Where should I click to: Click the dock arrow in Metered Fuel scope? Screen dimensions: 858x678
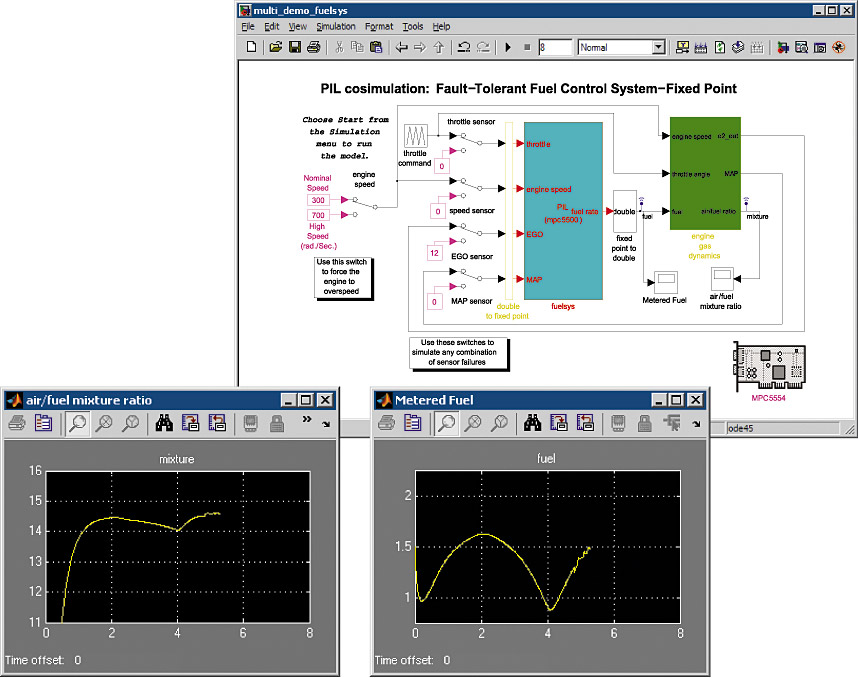(x=696, y=424)
